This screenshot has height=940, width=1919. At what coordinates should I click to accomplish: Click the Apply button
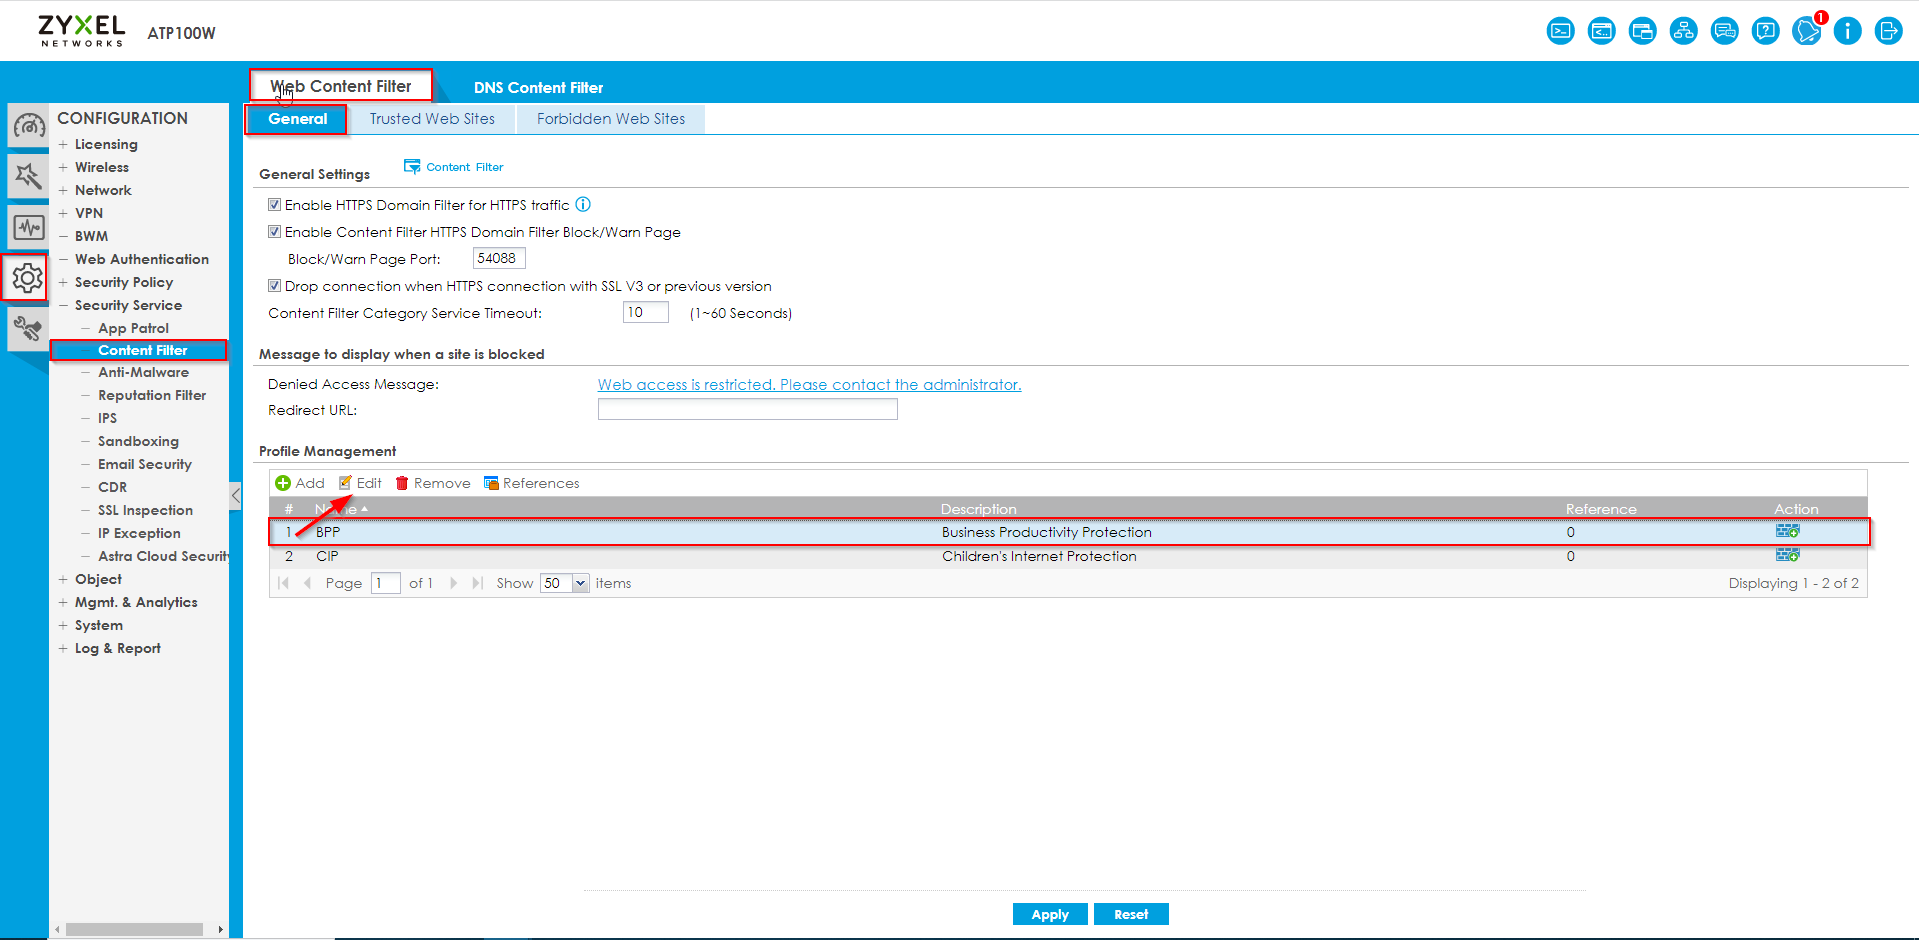(x=1049, y=914)
